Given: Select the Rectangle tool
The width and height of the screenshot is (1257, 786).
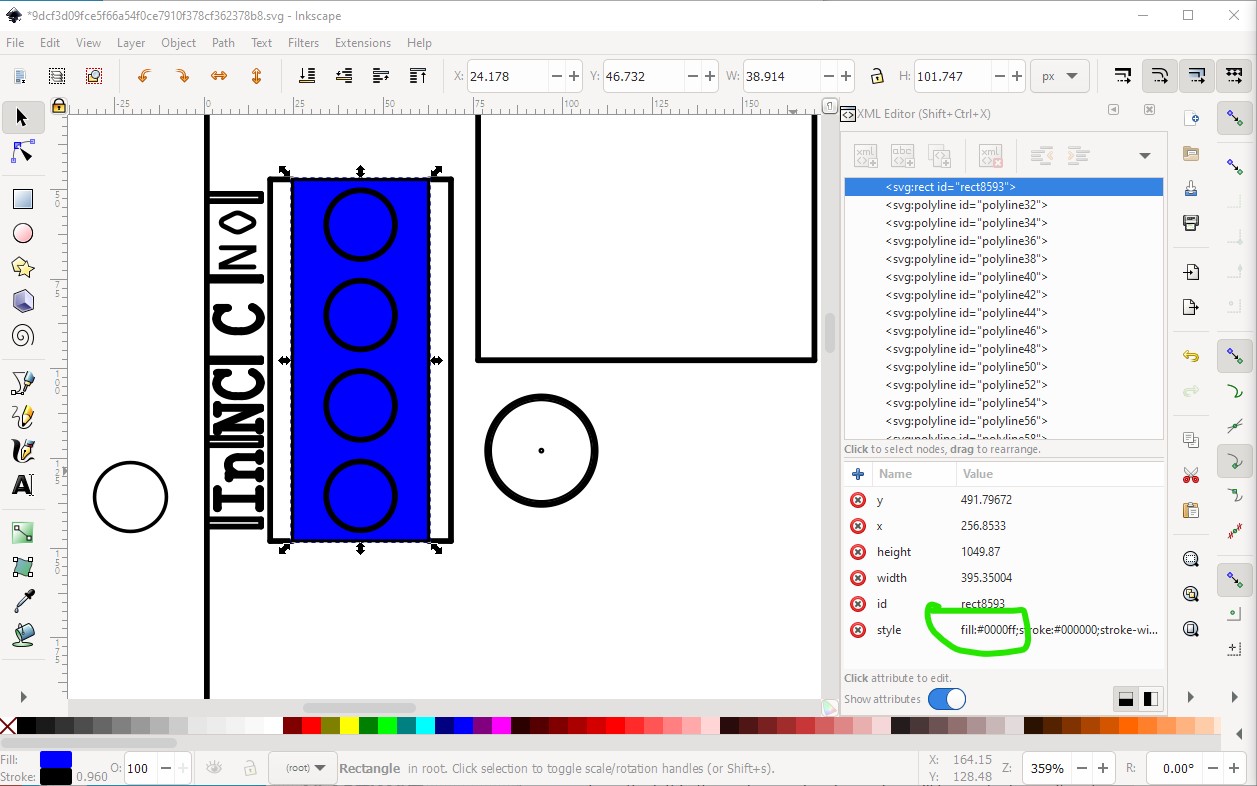Looking at the screenshot, I should [22, 199].
